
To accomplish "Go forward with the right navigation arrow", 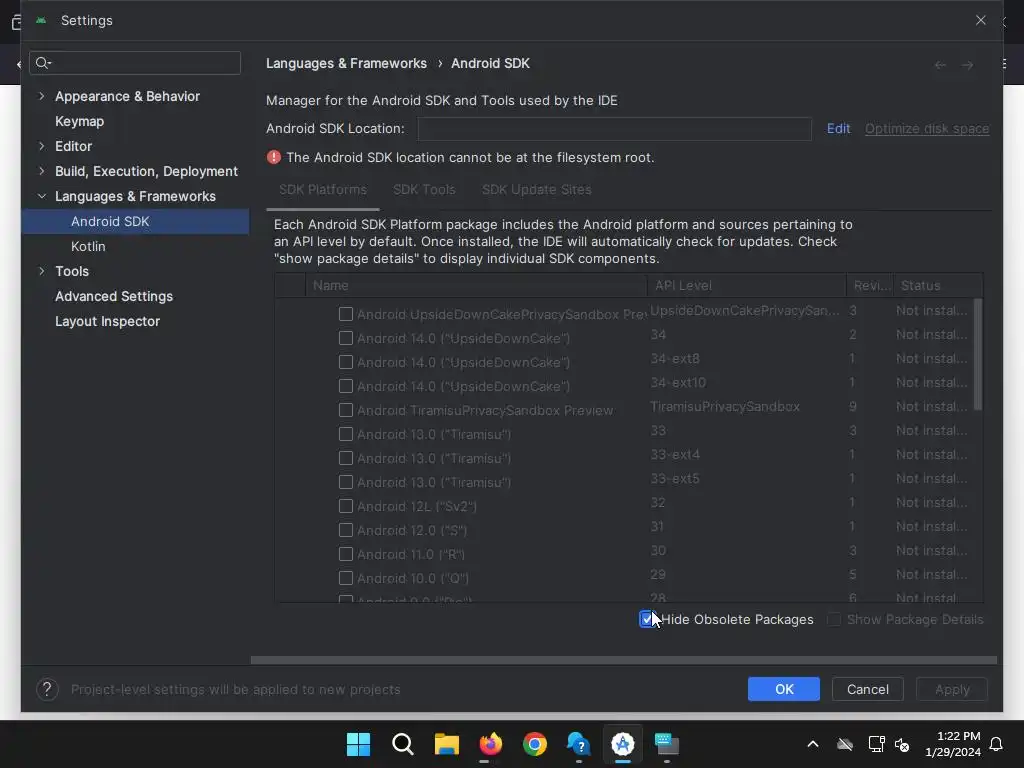I will point(967,65).
